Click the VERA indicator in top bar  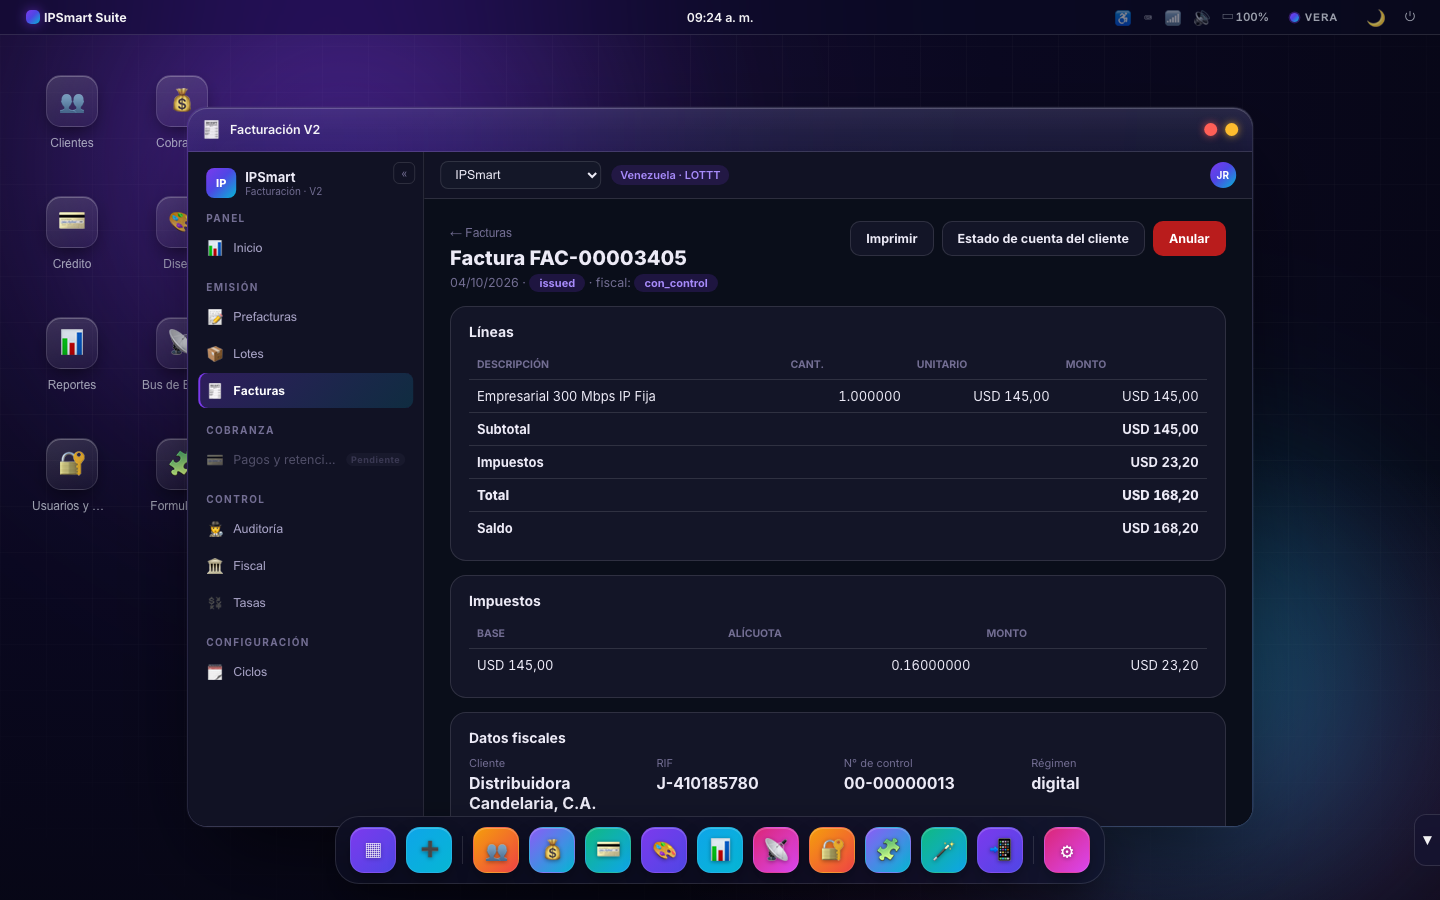[x=1313, y=17]
